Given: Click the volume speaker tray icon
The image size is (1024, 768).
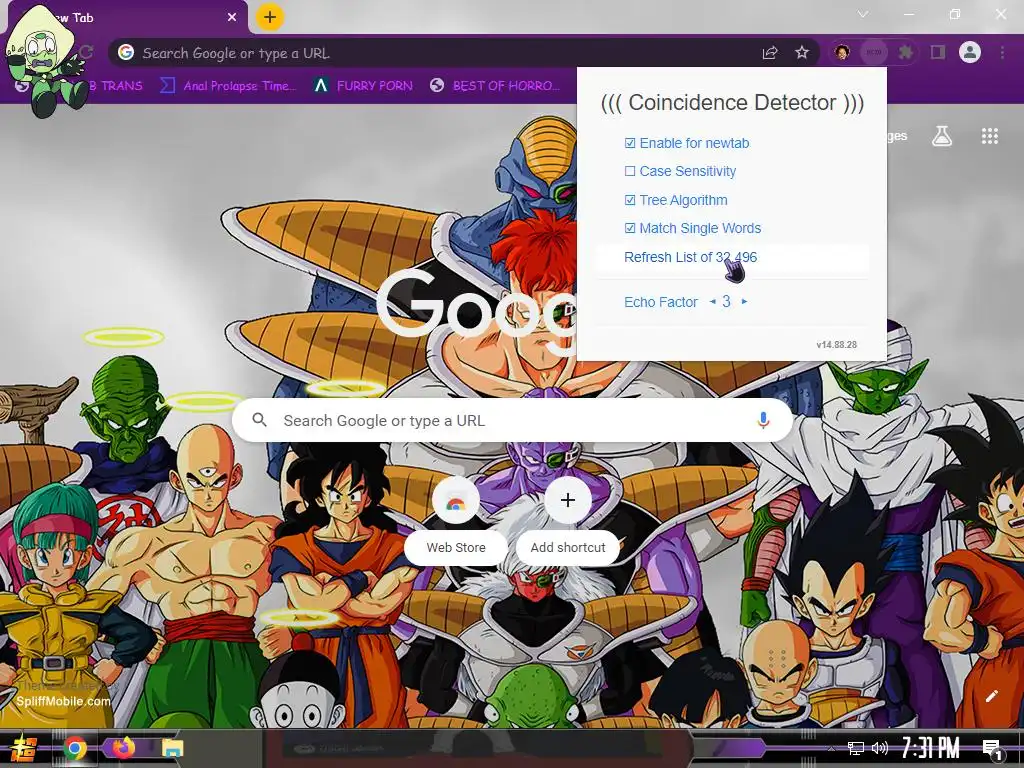Looking at the screenshot, I should (x=880, y=748).
